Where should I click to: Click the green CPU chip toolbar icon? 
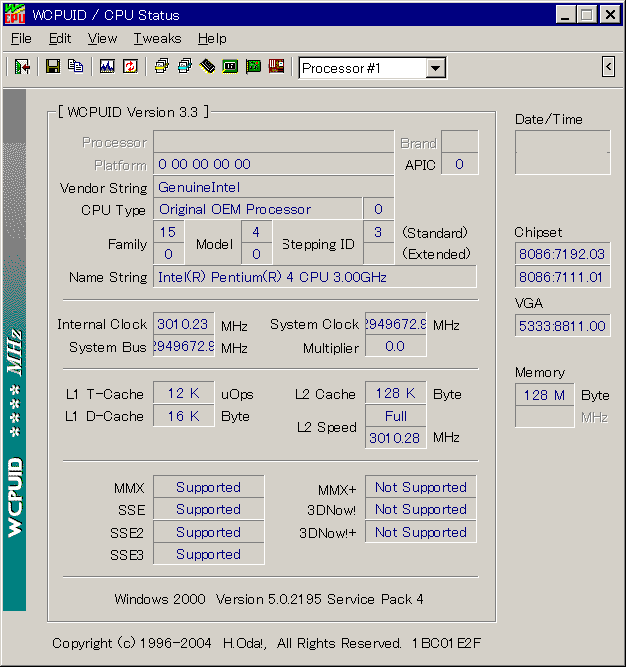(x=230, y=67)
